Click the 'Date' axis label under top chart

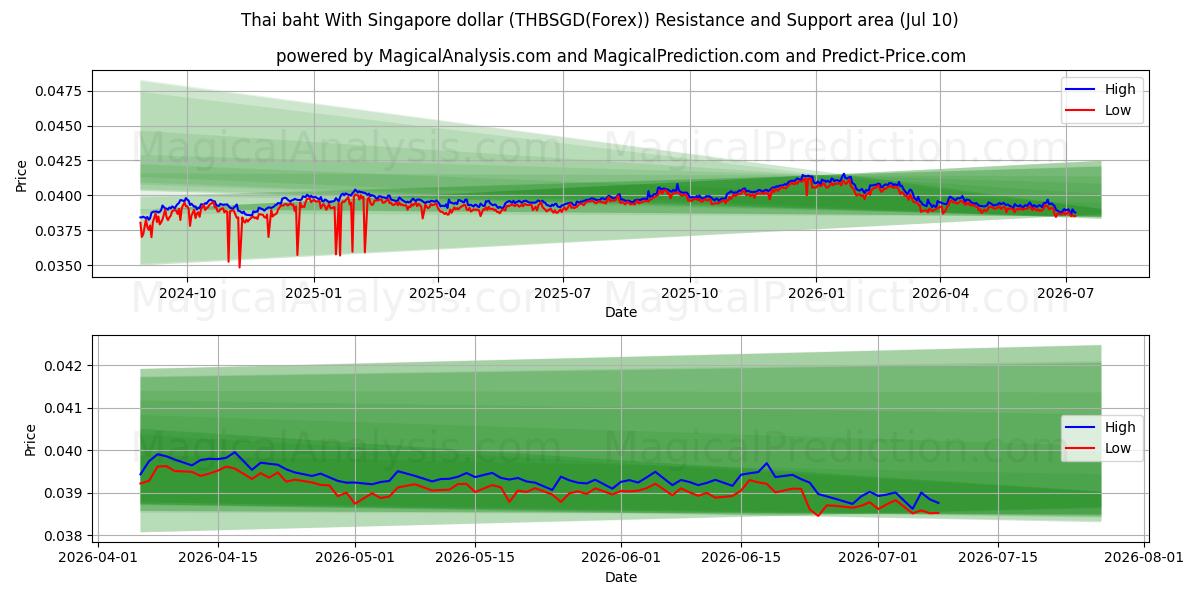tap(621, 312)
